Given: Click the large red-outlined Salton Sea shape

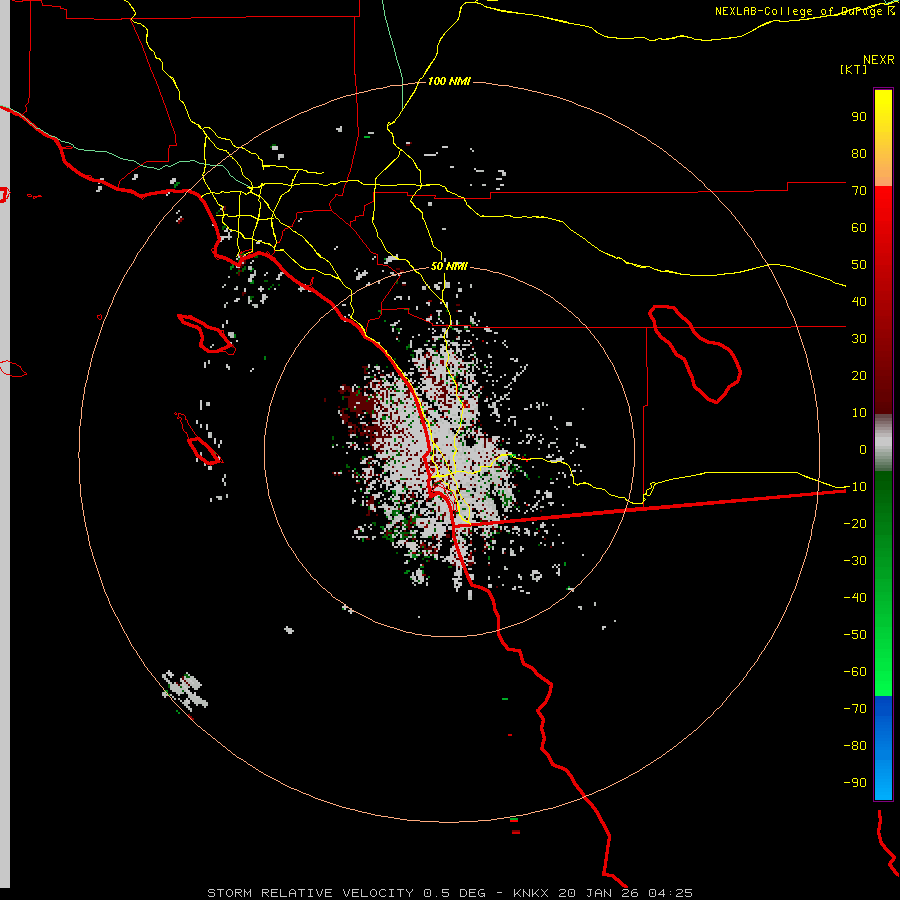Looking at the screenshot, I should (x=695, y=353).
